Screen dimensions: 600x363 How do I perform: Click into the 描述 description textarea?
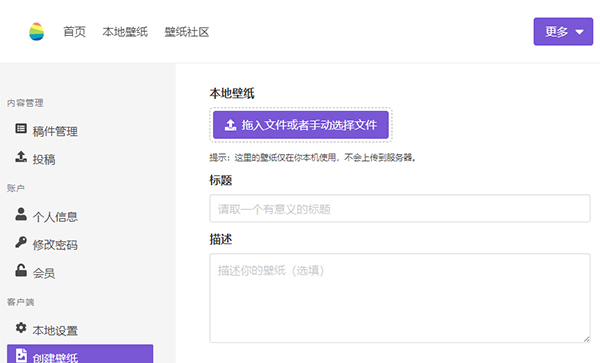[400, 298]
